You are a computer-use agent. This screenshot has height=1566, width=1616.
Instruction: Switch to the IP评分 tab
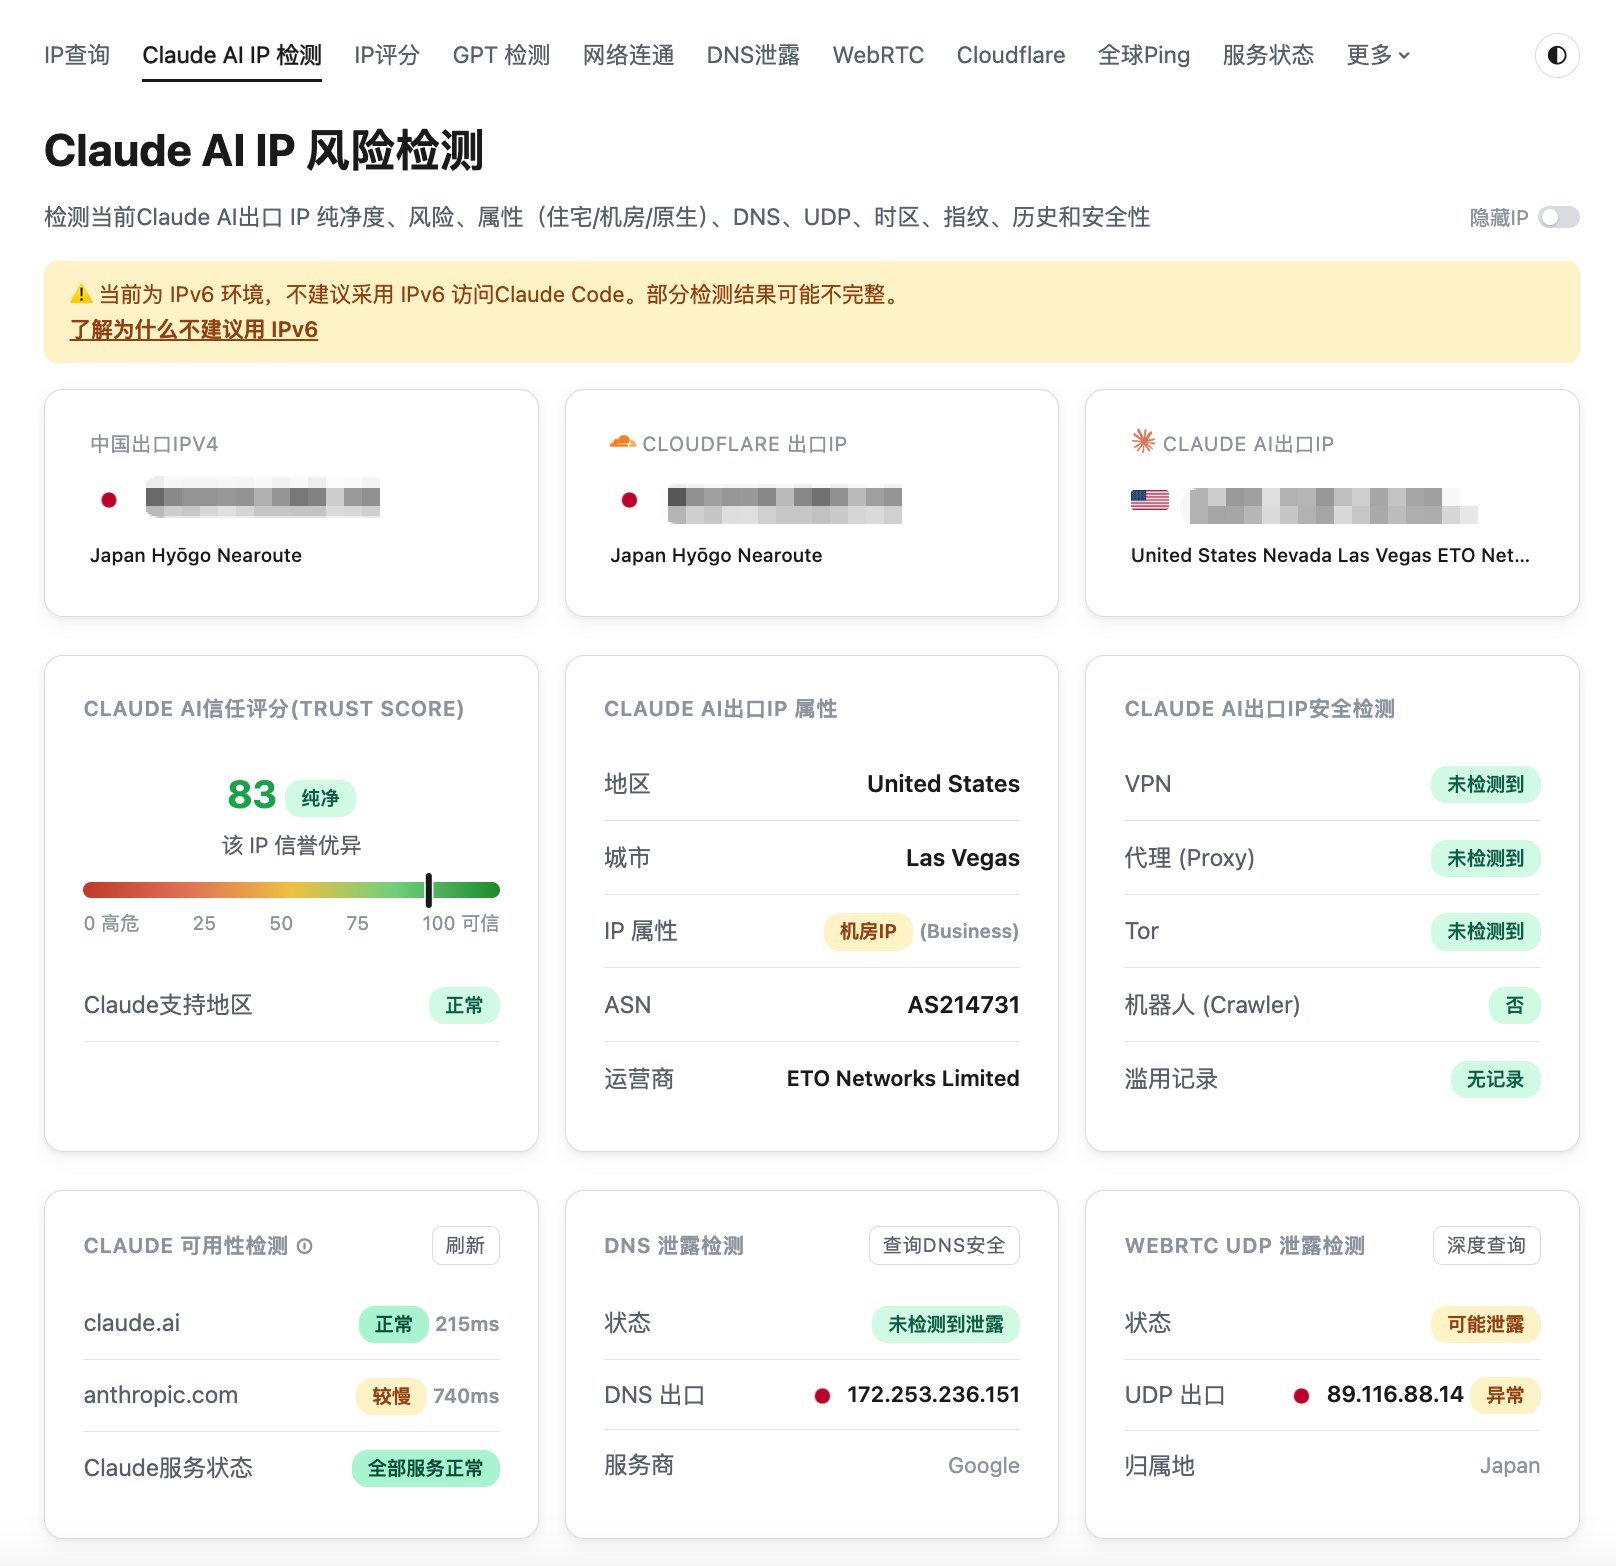(387, 55)
